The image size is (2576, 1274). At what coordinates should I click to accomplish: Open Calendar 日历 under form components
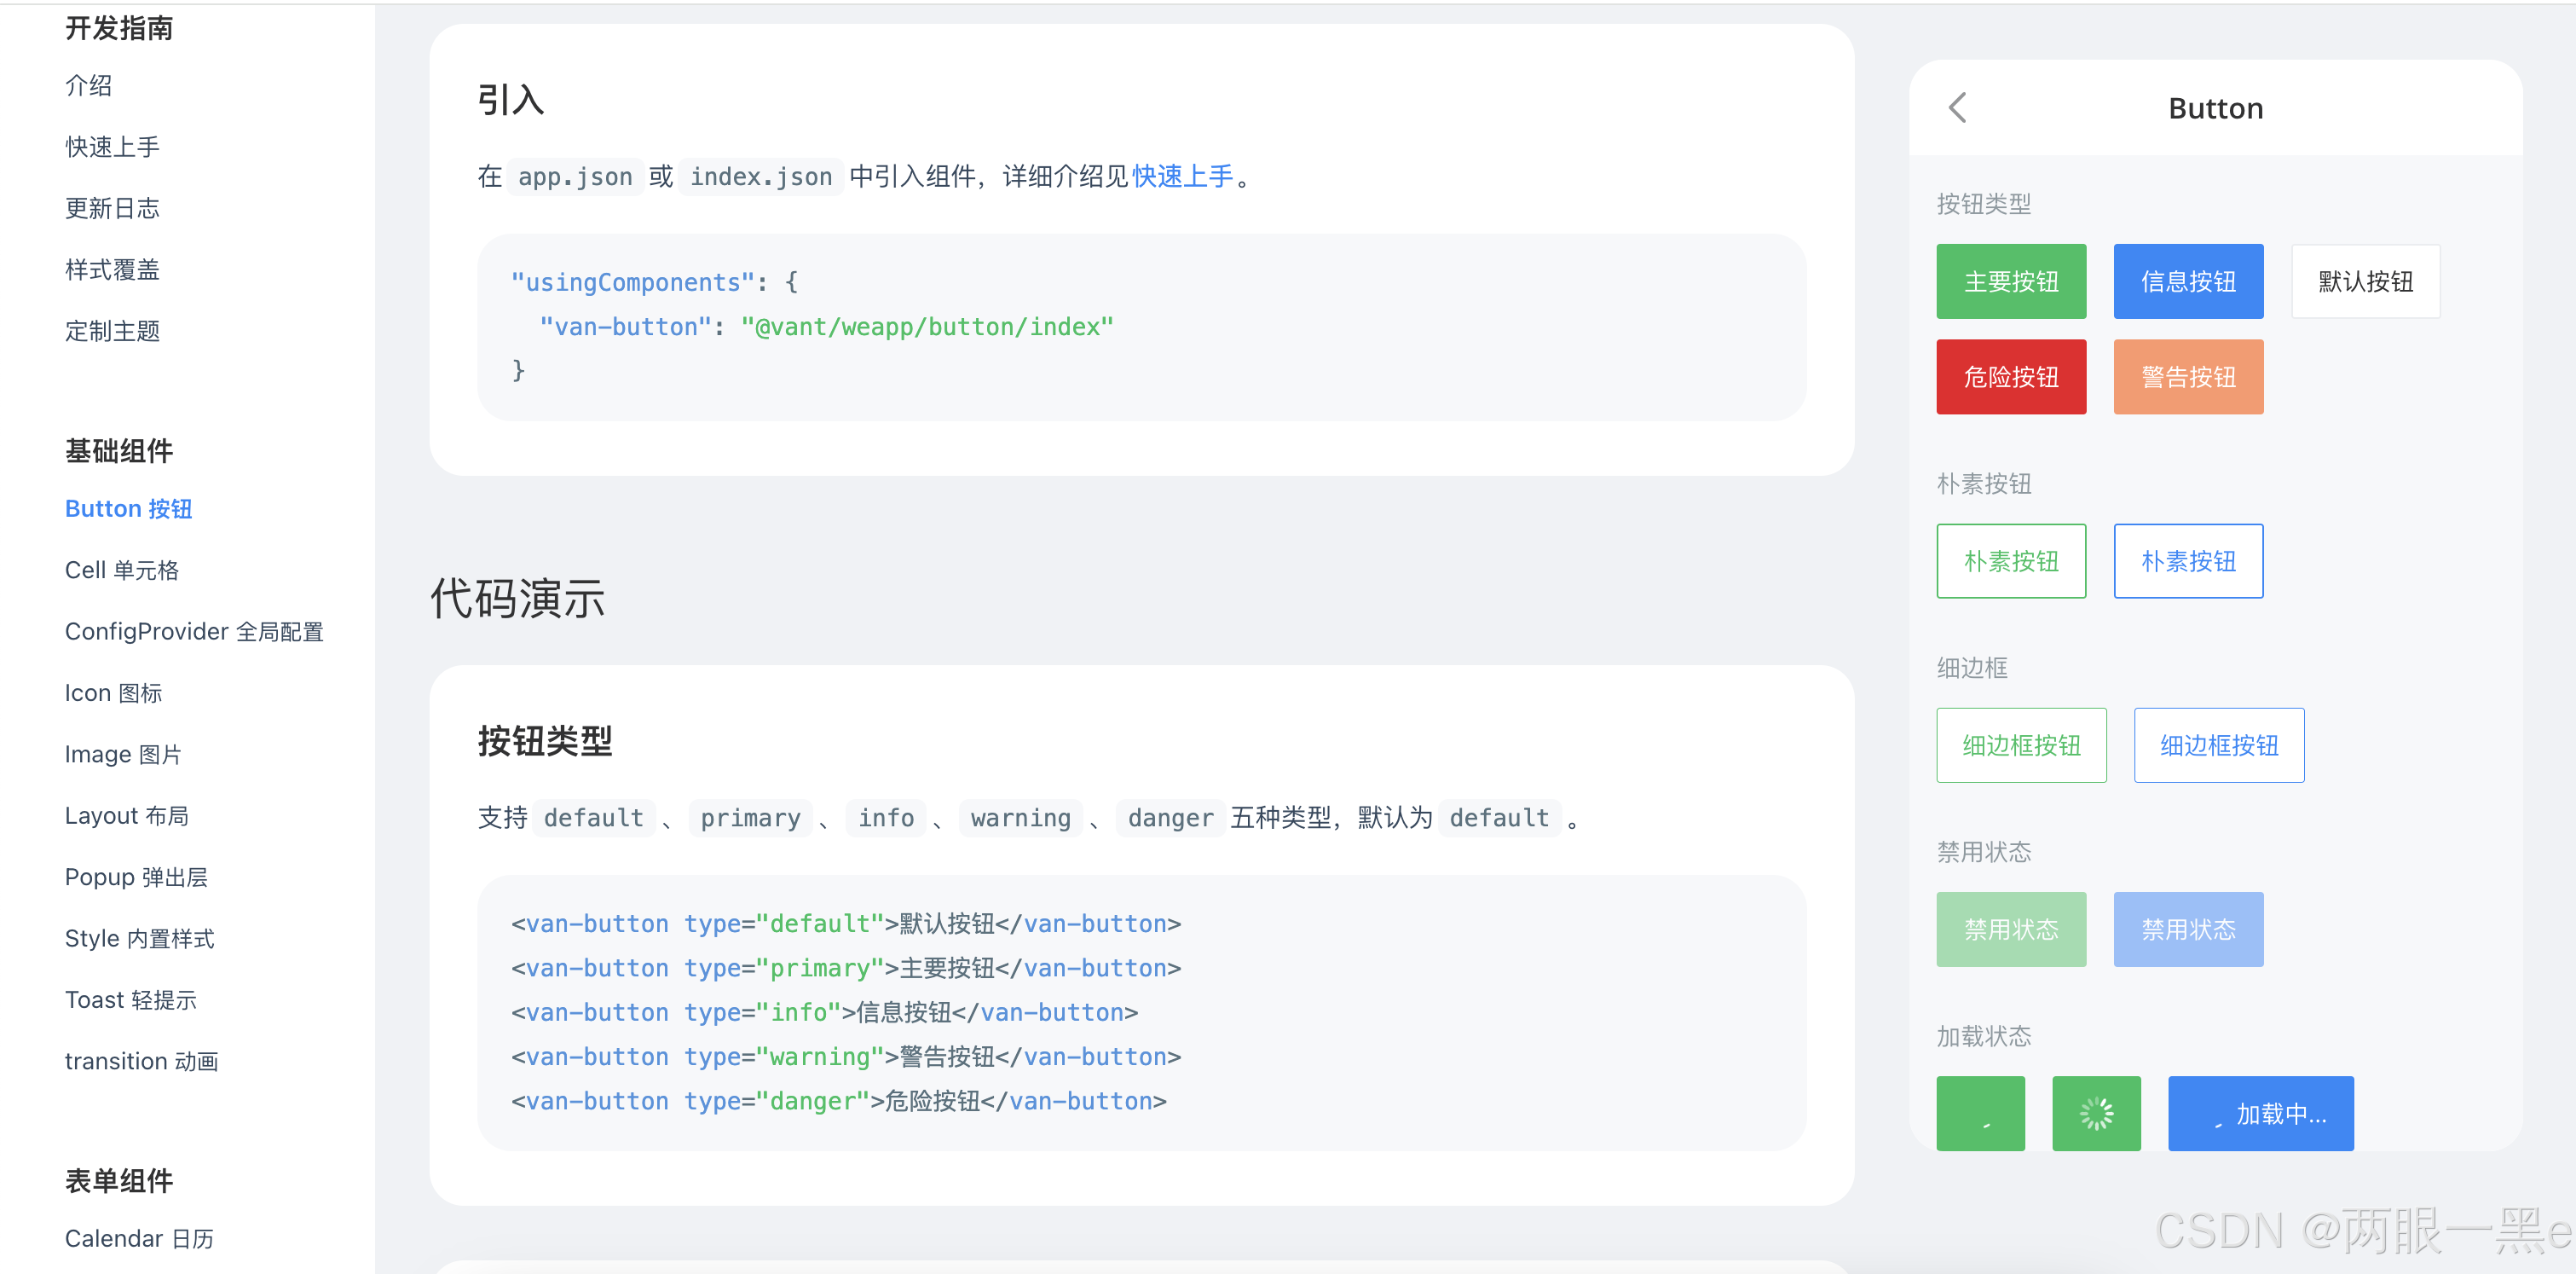139,1238
